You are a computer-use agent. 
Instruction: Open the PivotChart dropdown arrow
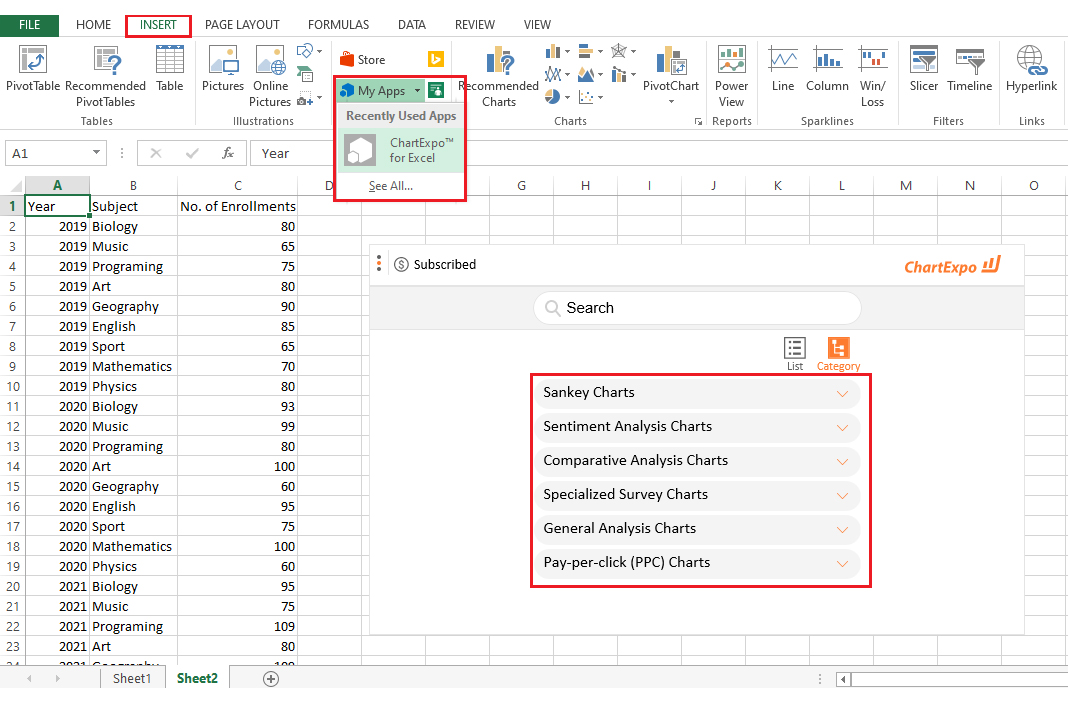671,101
